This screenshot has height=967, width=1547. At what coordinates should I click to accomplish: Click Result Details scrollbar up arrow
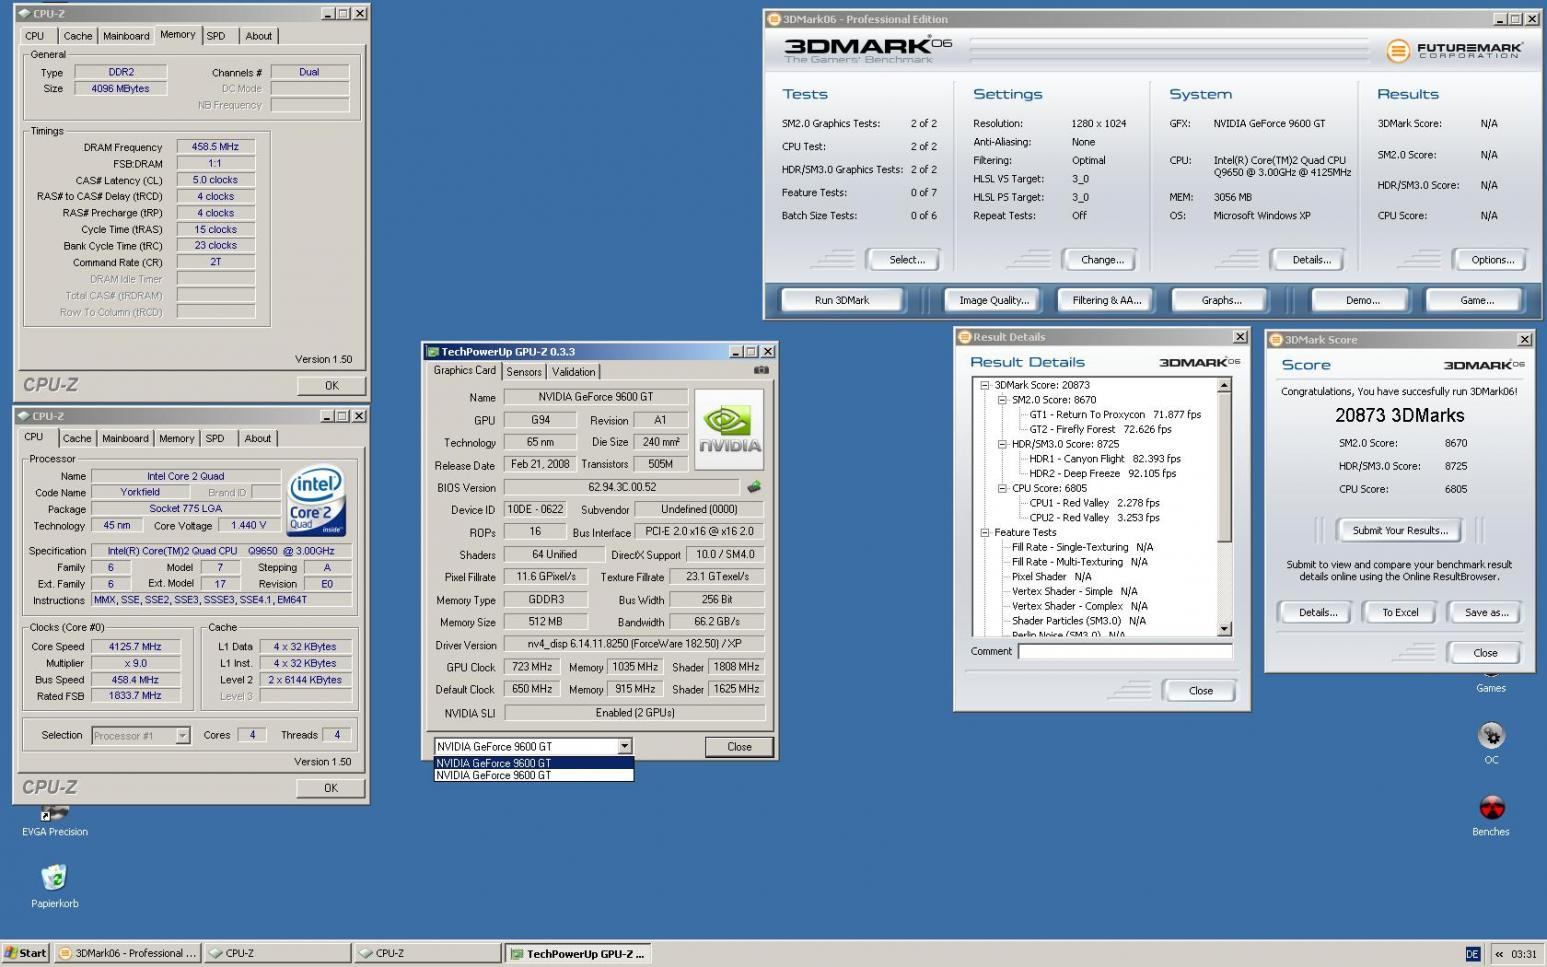1224,385
